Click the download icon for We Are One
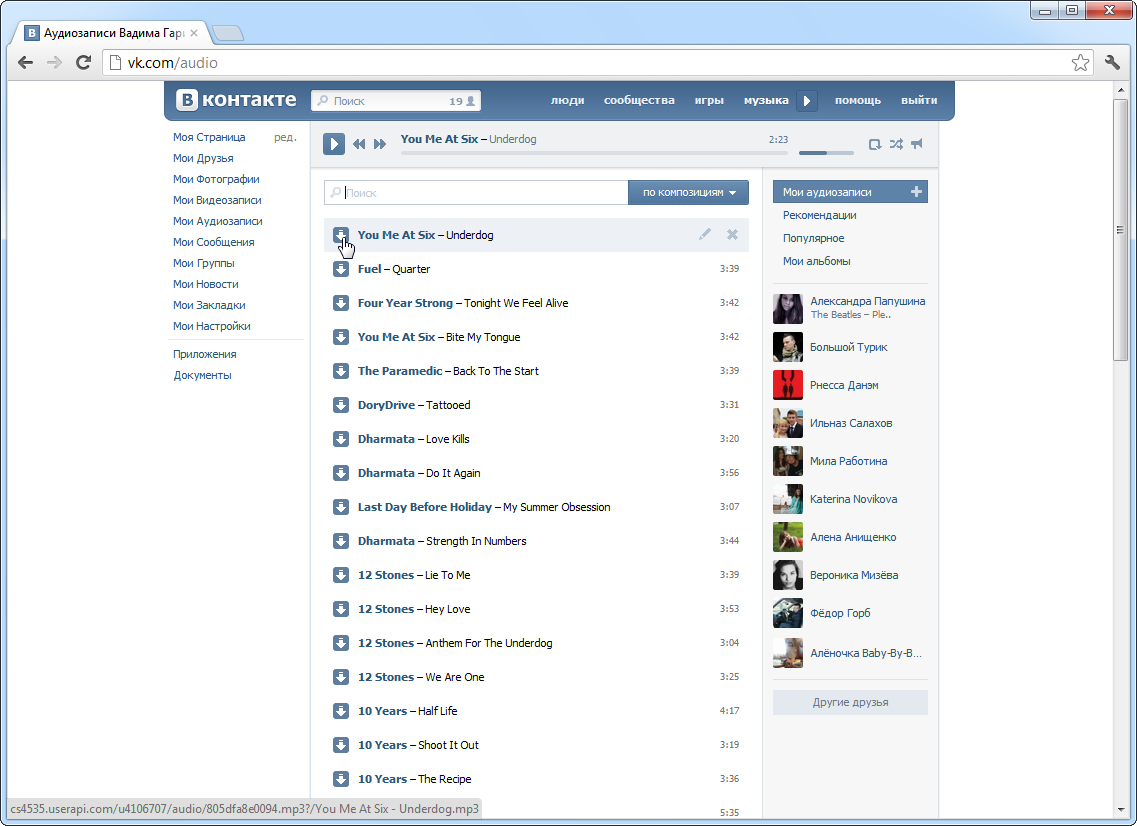Viewport: 1137px width, 826px height. [341, 677]
